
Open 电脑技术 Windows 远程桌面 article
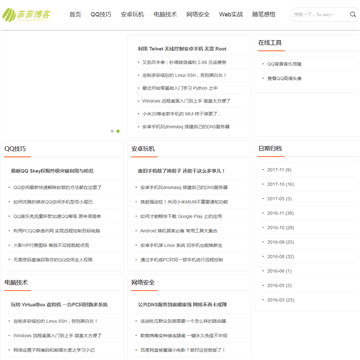pos(58,336)
